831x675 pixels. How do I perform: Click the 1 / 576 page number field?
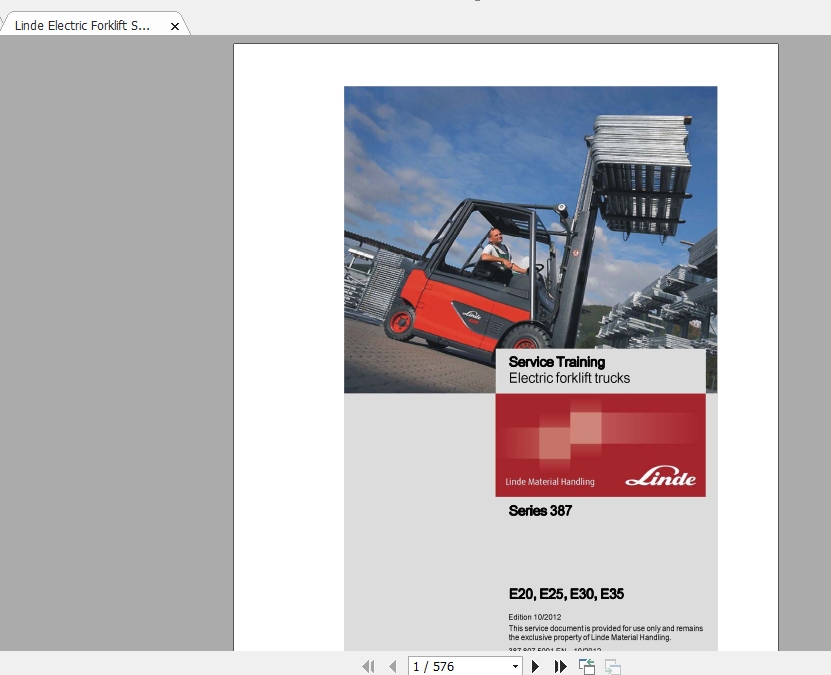[457, 666]
